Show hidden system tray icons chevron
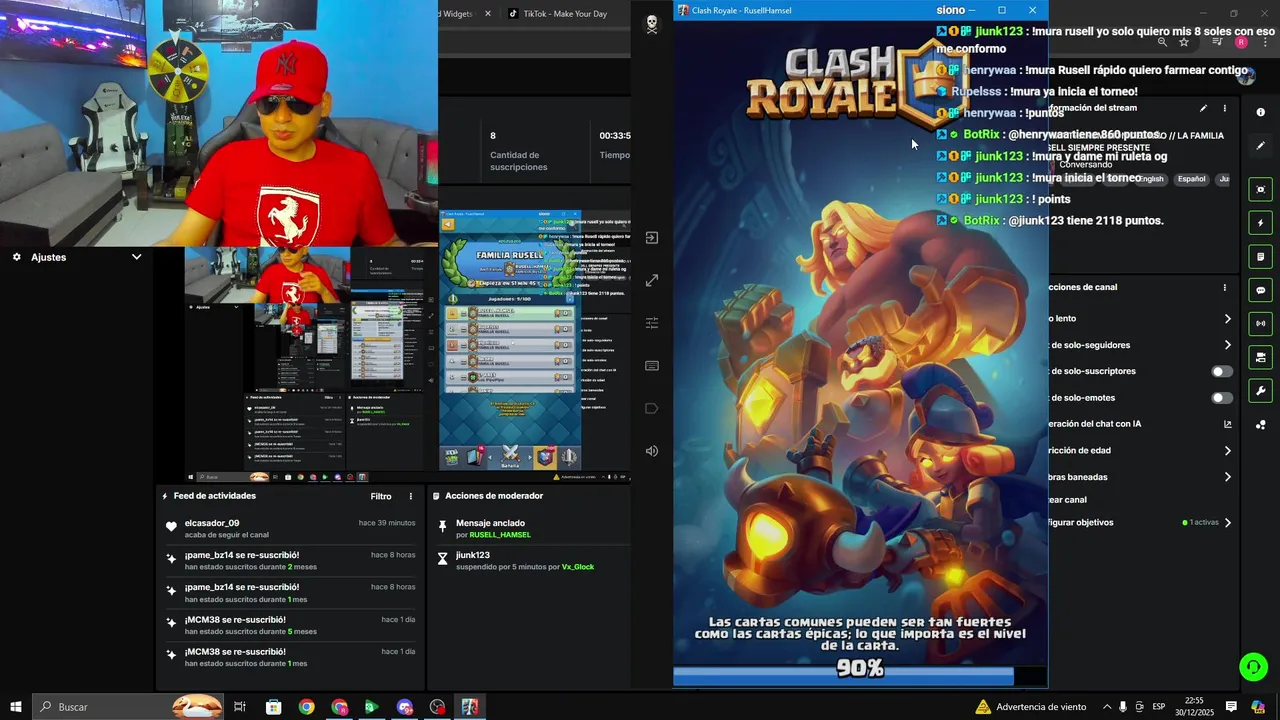This screenshot has height=720, width=1280. pyautogui.click(x=1106, y=707)
